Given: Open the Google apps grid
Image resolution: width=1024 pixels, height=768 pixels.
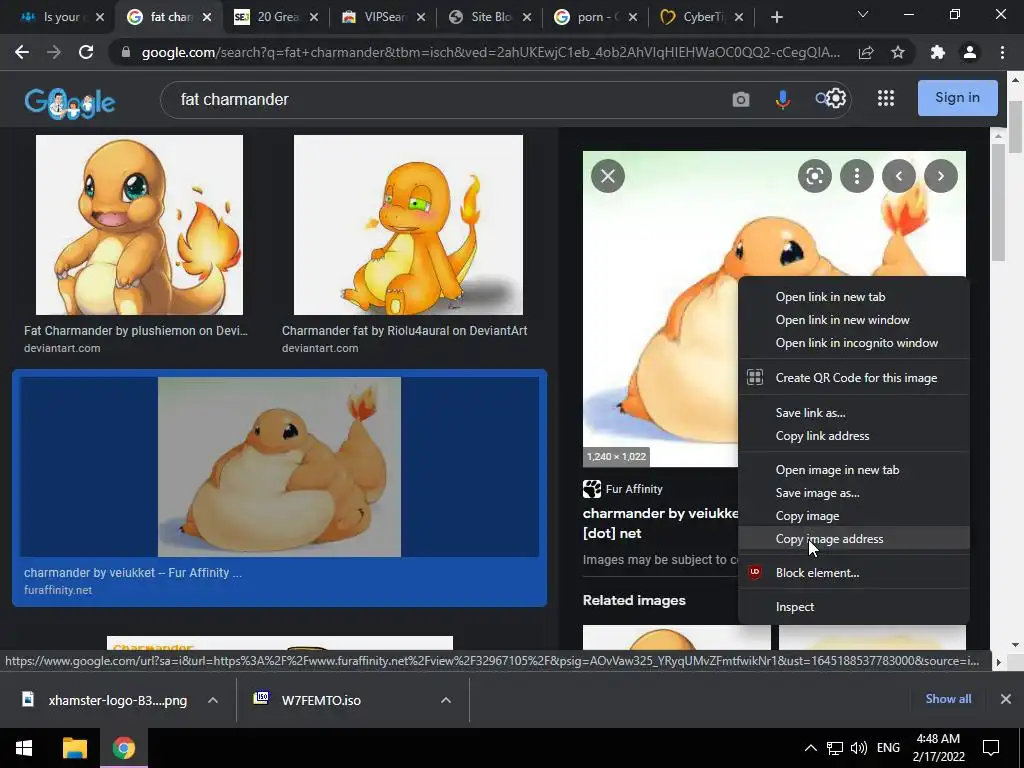Looking at the screenshot, I should (x=886, y=99).
